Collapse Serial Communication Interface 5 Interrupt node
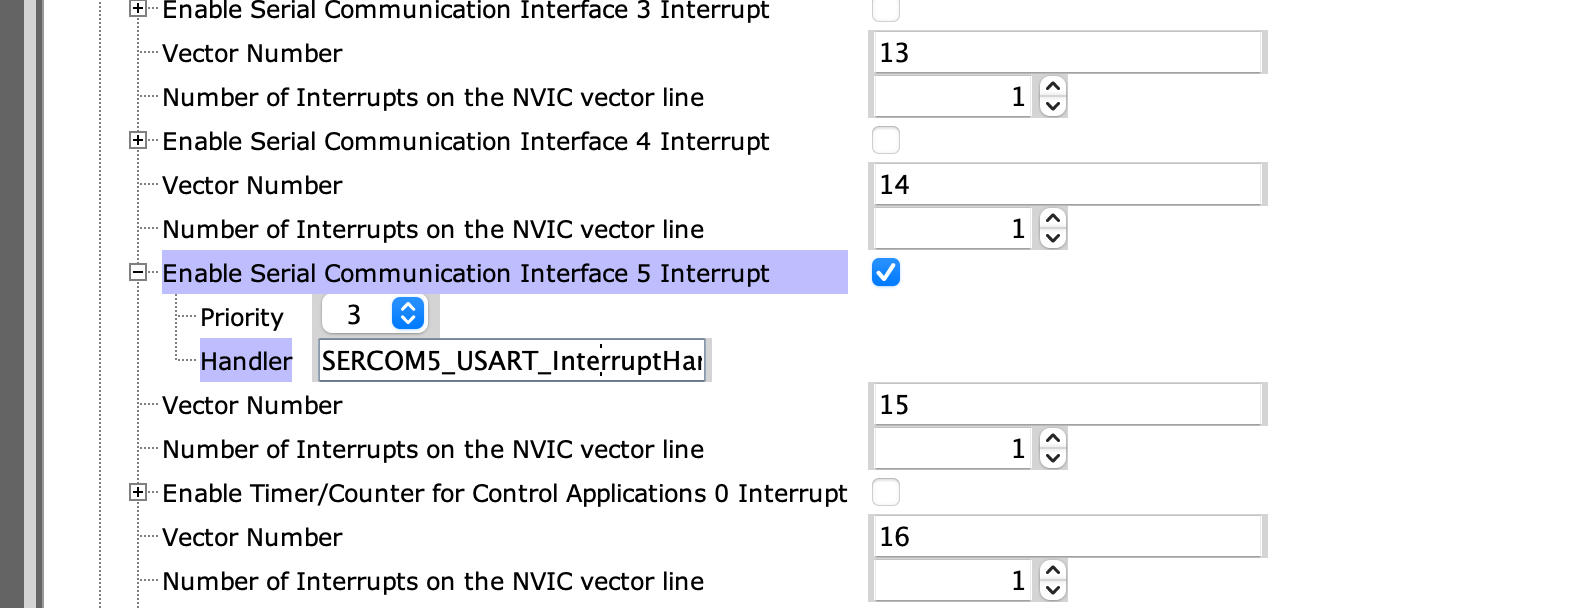The height and width of the screenshot is (608, 1570). [138, 273]
